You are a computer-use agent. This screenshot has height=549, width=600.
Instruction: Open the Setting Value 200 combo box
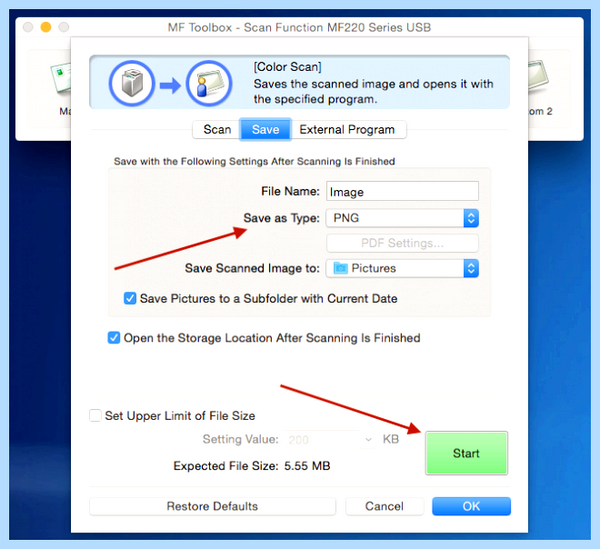click(x=330, y=440)
